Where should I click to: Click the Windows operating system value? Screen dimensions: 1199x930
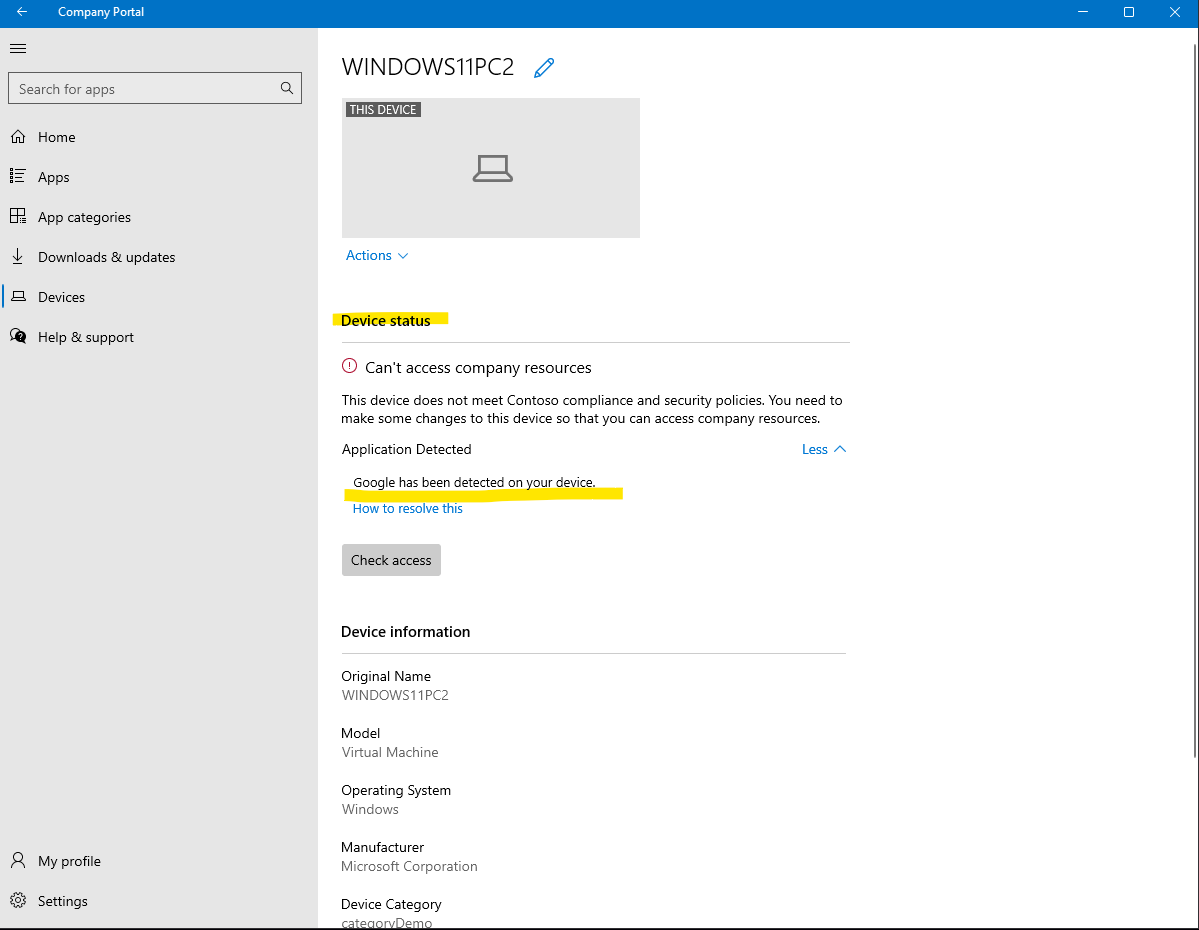pyautogui.click(x=370, y=809)
